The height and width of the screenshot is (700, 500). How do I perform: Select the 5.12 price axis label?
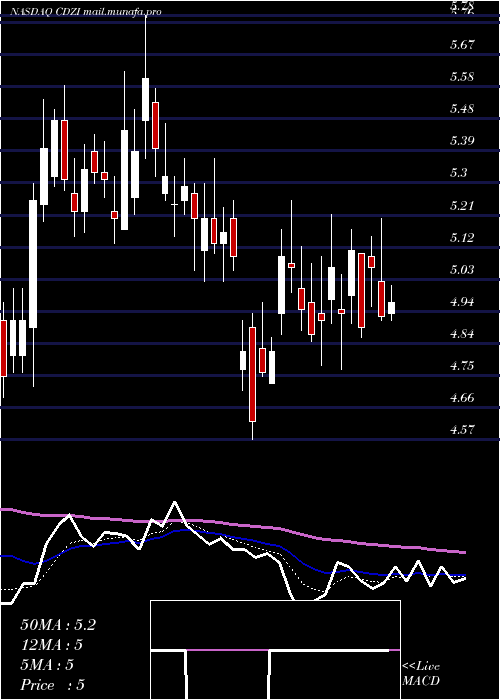(462, 238)
